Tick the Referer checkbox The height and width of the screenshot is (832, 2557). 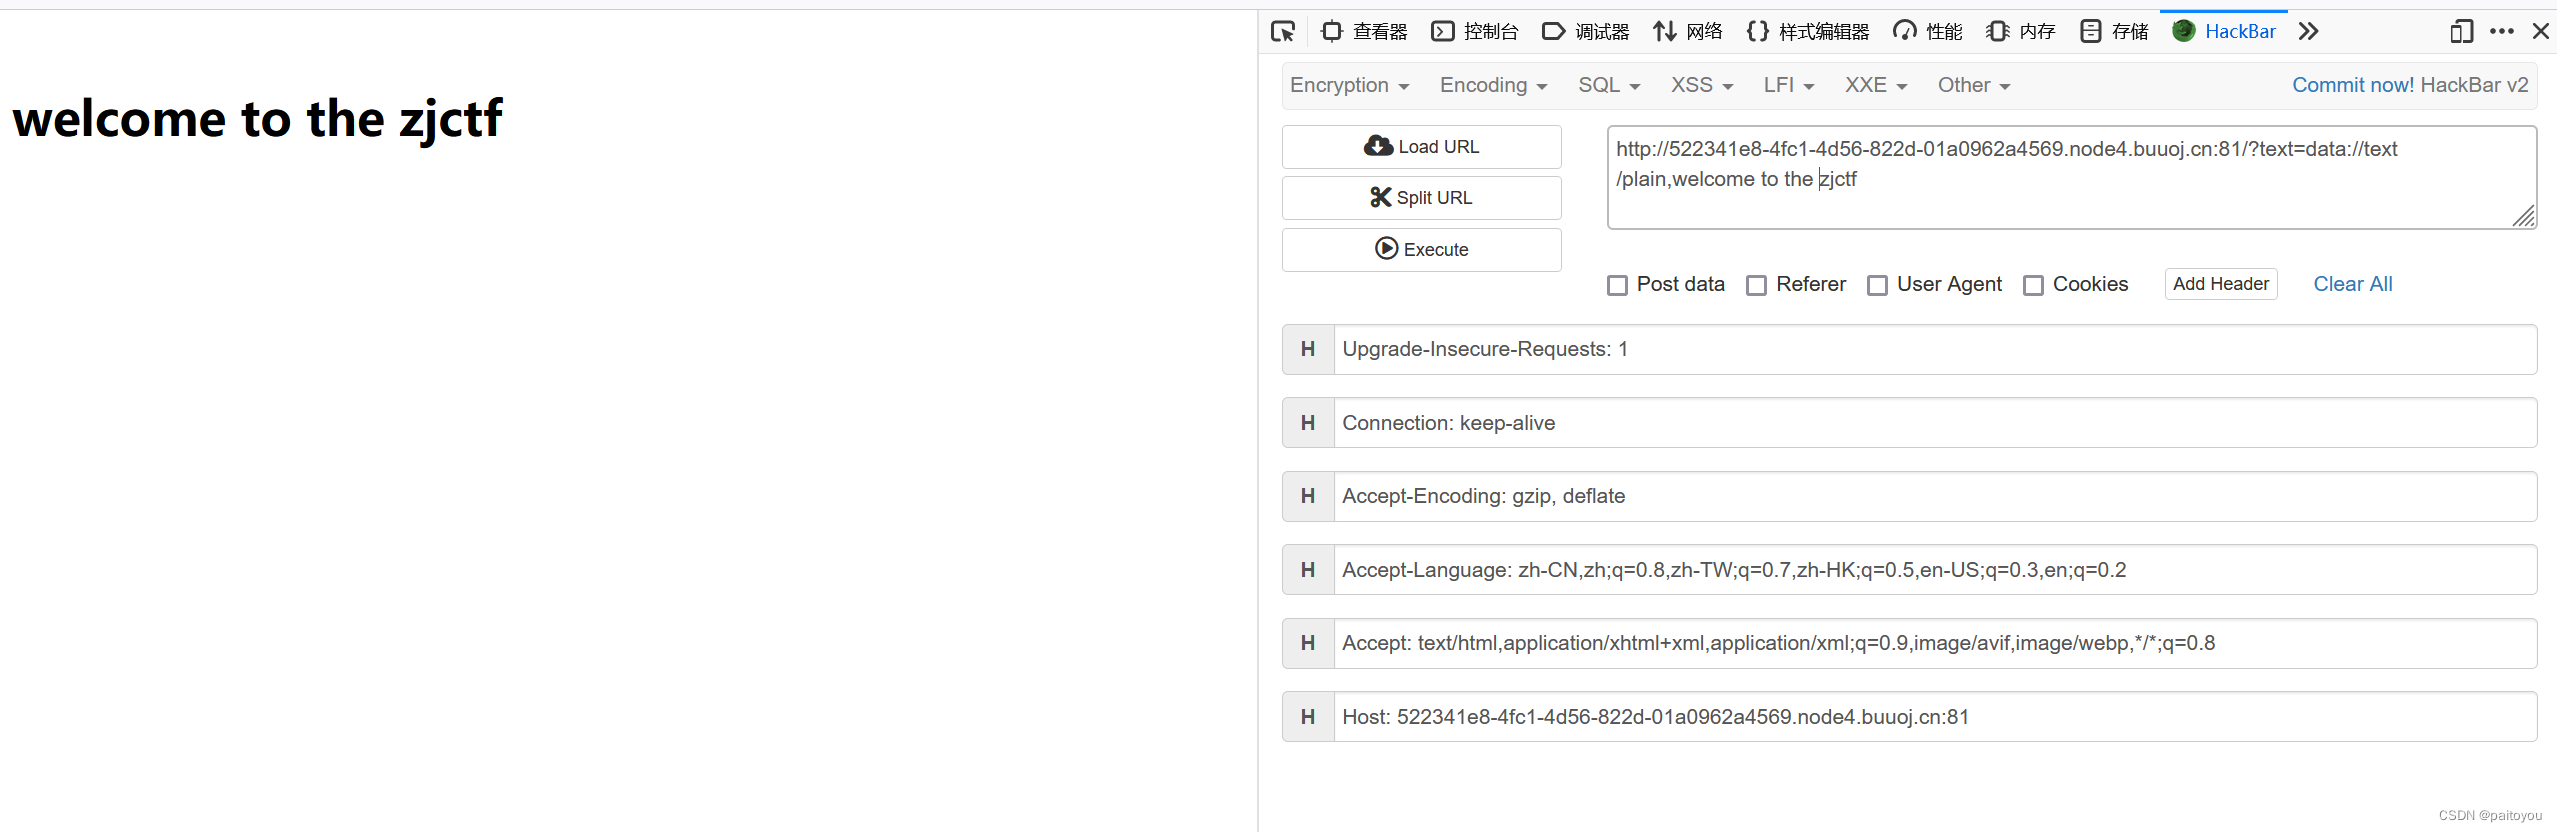click(1756, 286)
